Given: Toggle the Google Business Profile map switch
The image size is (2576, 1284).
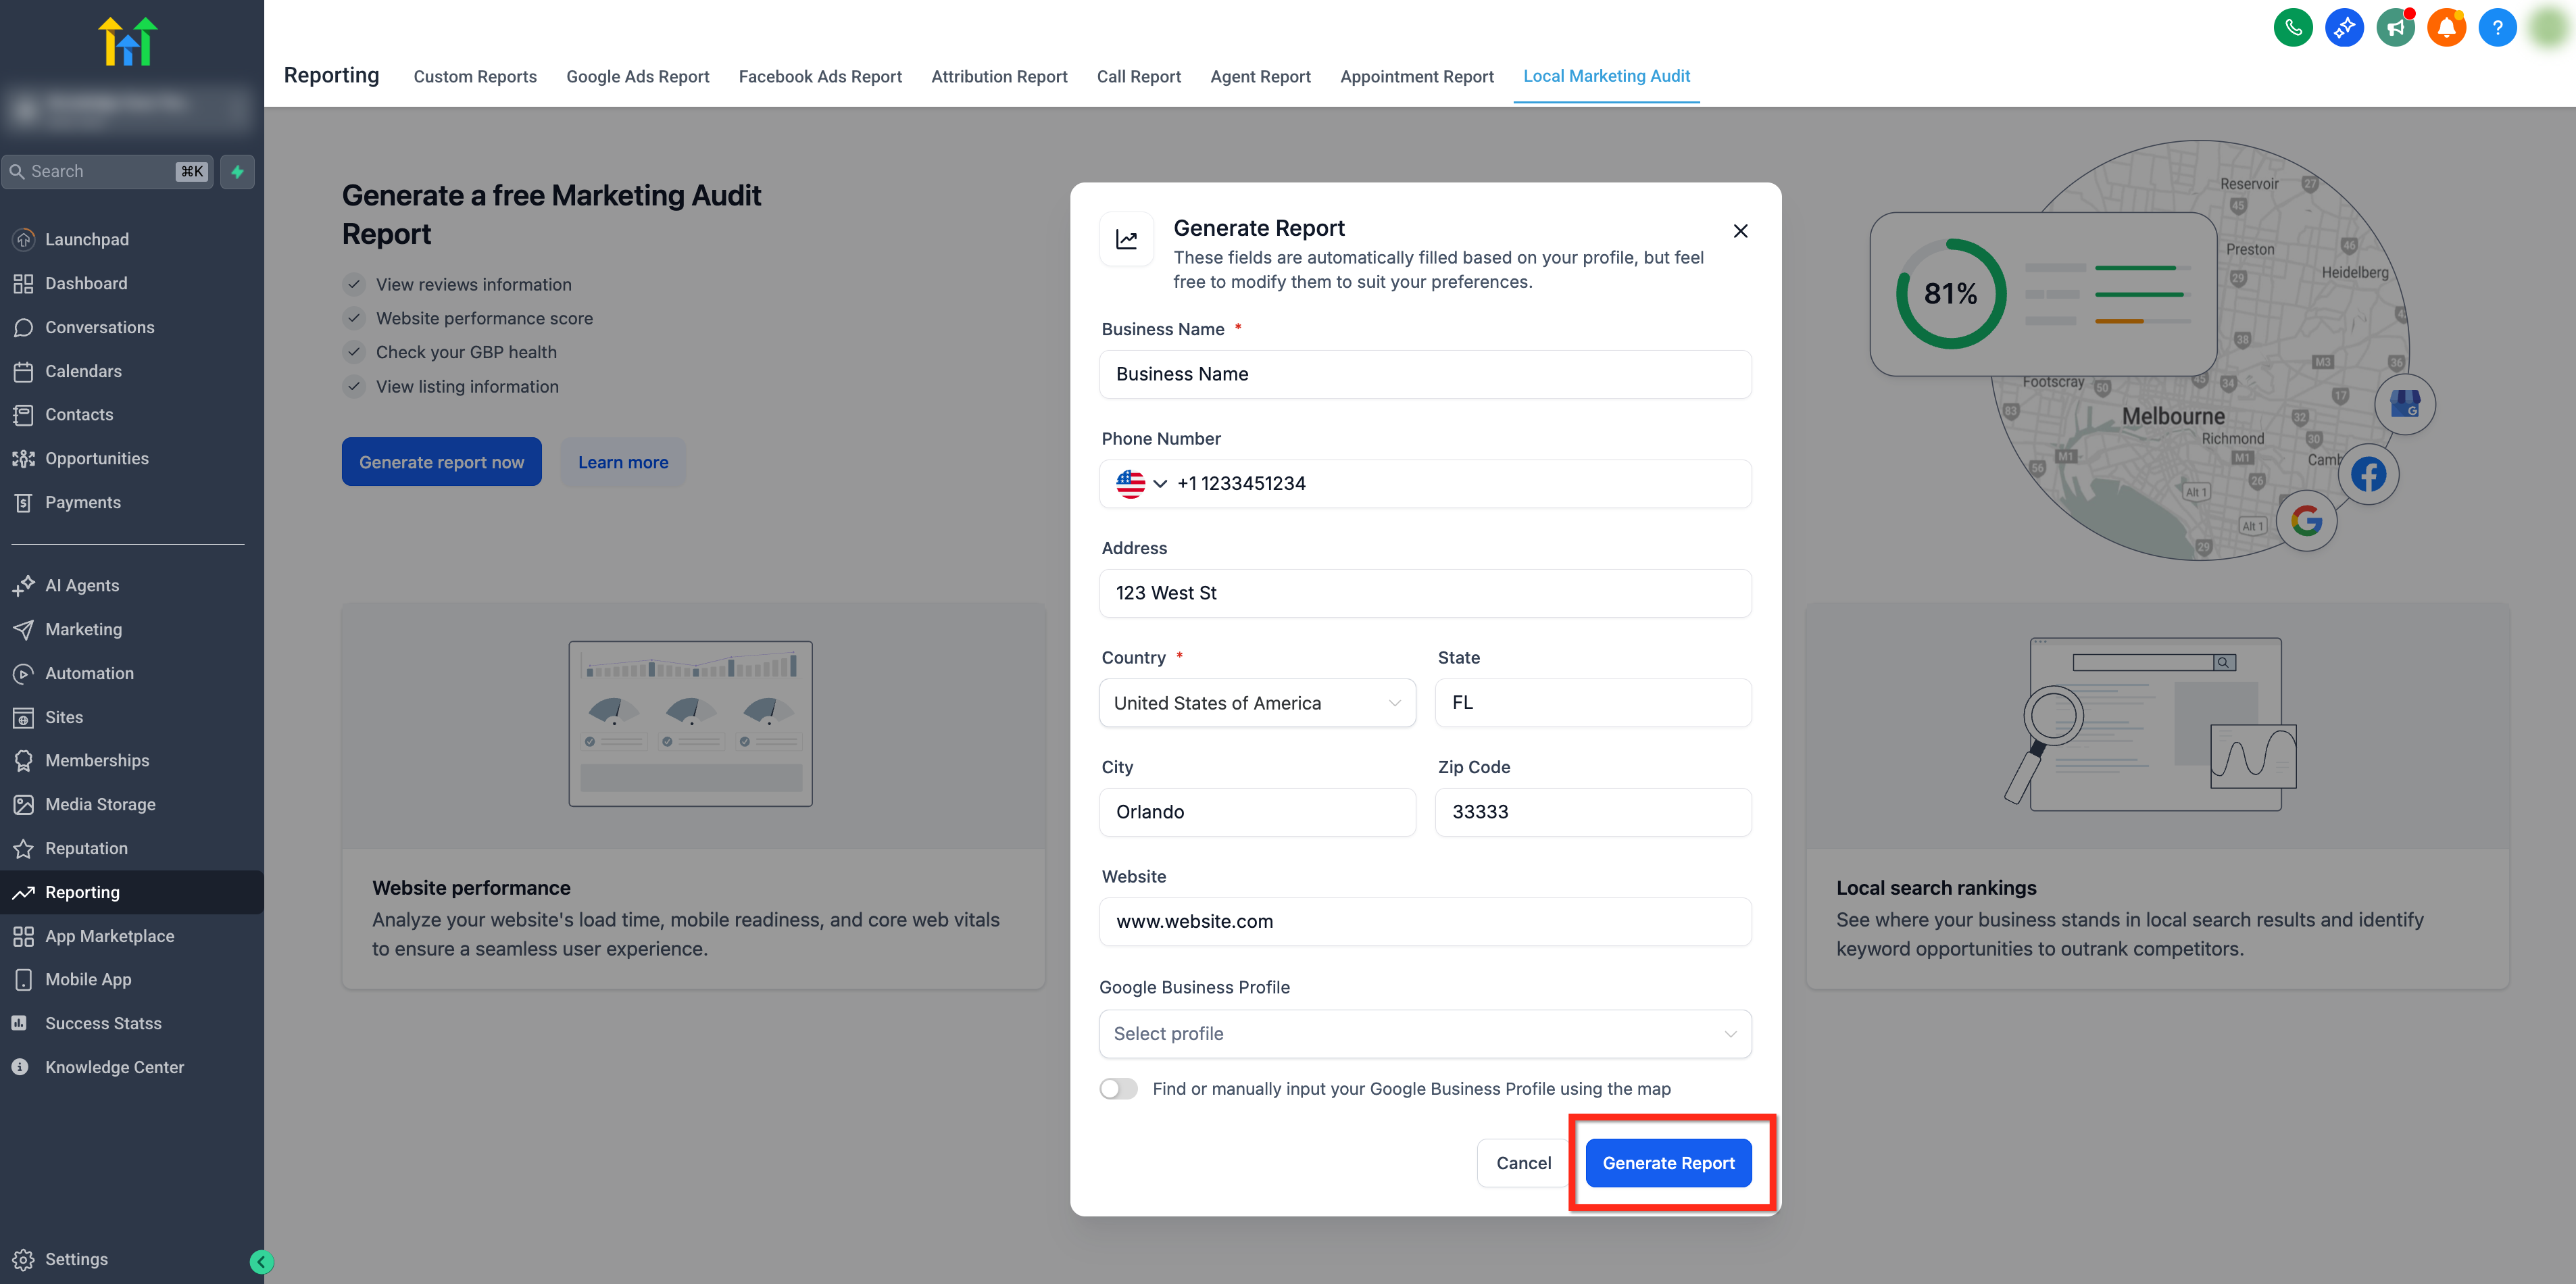Looking at the screenshot, I should point(1118,1088).
